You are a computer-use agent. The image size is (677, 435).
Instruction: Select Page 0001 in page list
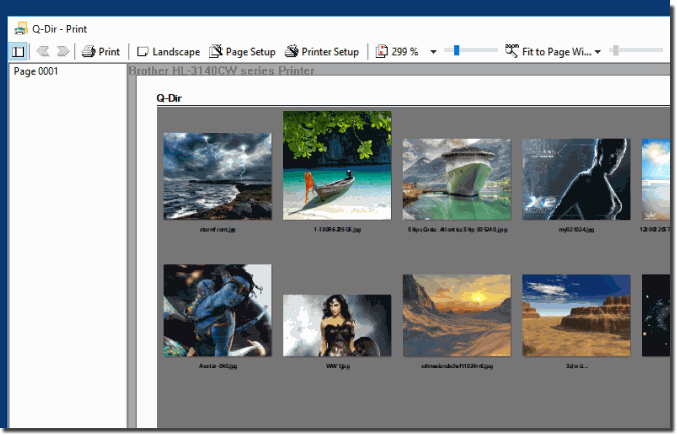[36, 71]
